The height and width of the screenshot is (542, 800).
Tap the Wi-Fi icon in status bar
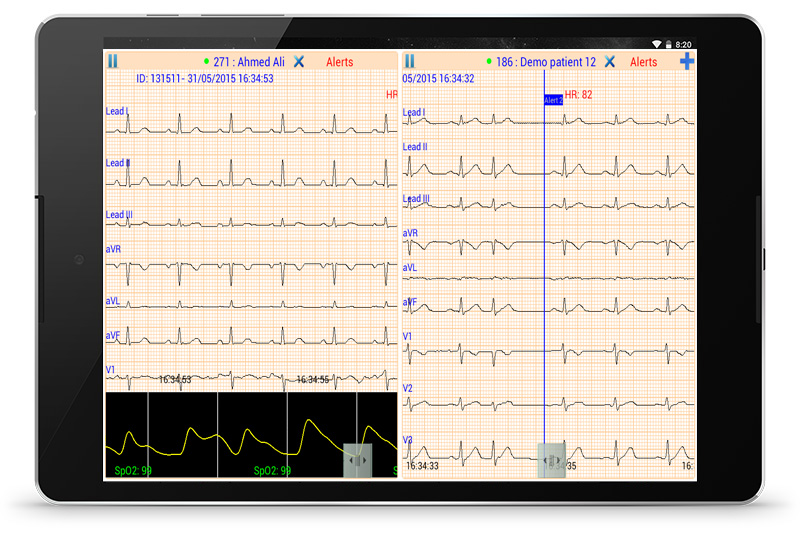pyautogui.click(x=656, y=44)
